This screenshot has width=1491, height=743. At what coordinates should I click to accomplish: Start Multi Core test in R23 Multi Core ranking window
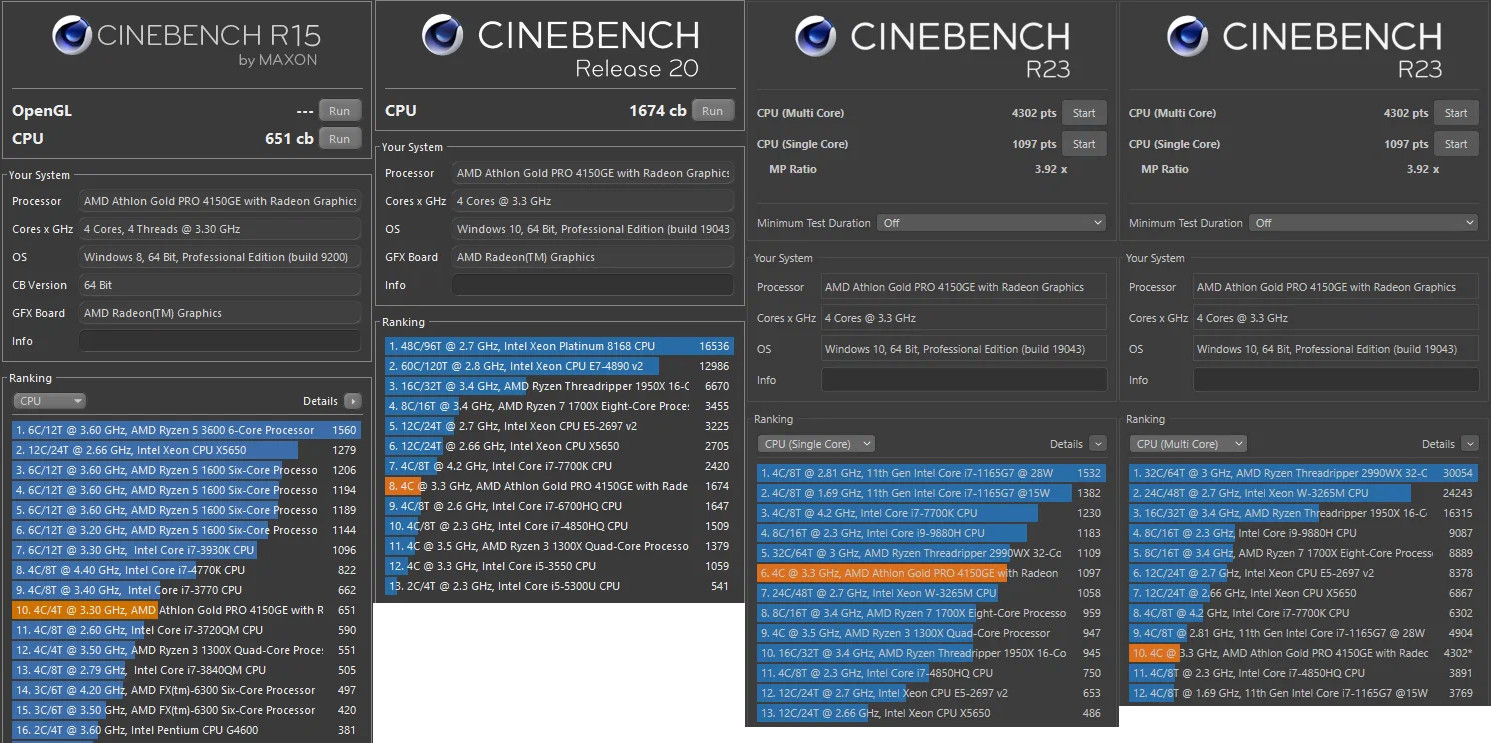click(x=1456, y=113)
